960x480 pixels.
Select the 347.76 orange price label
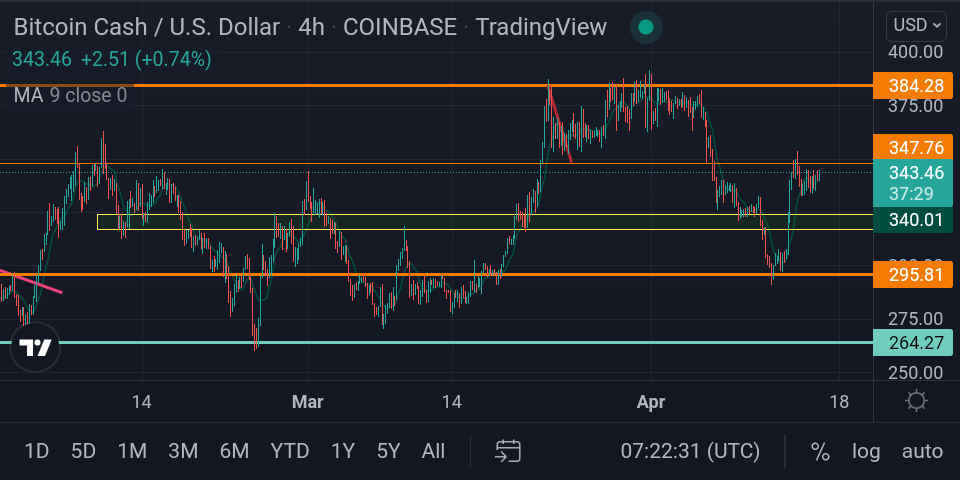click(x=913, y=148)
